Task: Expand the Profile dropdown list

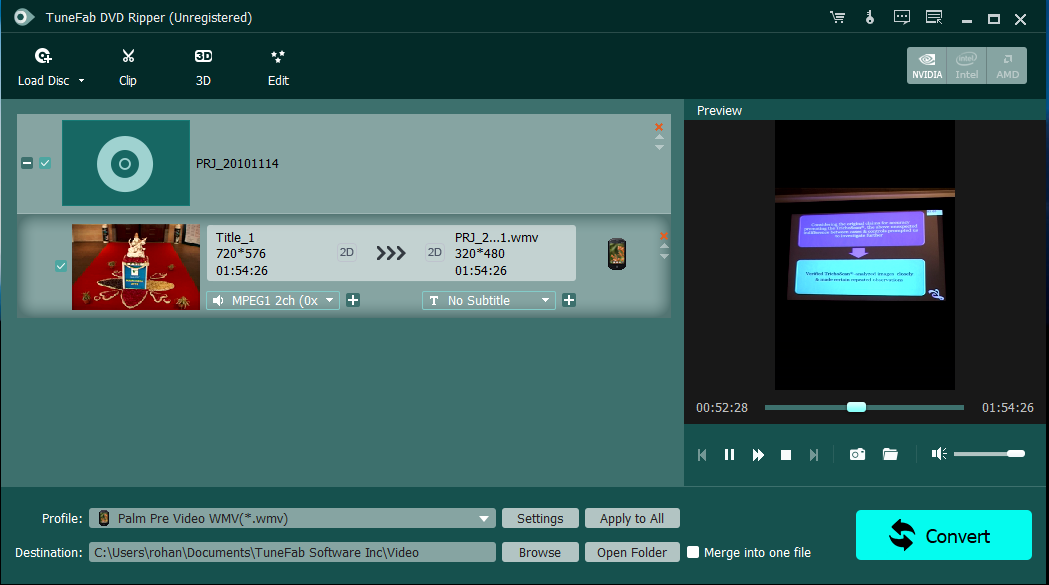Action: [x=484, y=519]
